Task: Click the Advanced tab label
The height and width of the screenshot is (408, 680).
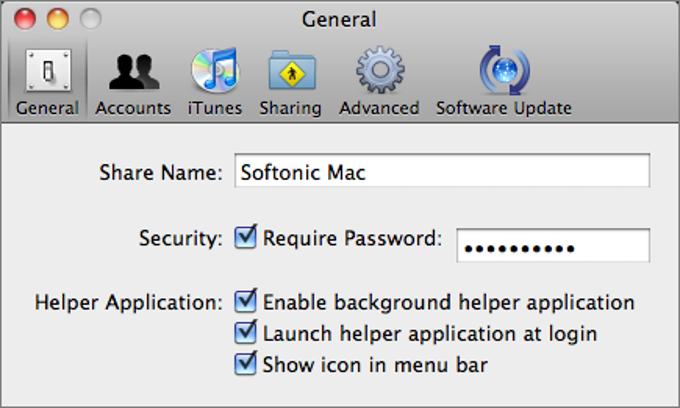Action: (379, 108)
